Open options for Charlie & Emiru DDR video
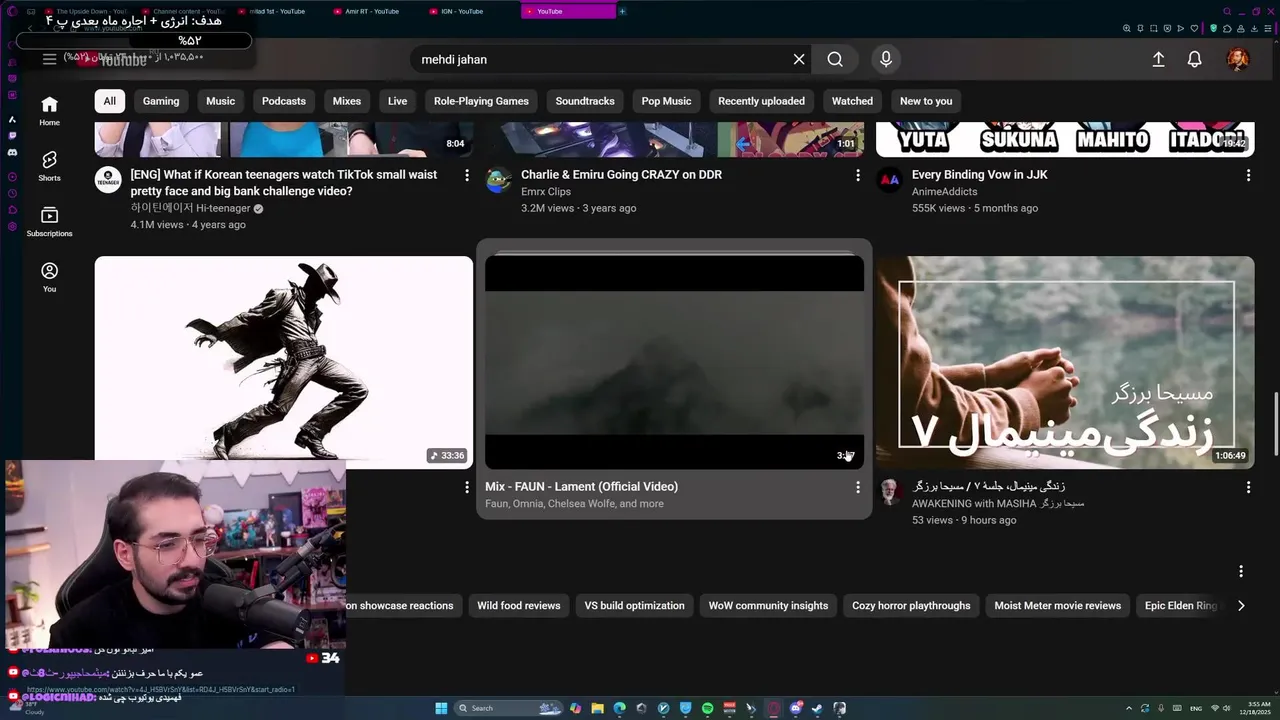The width and height of the screenshot is (1280, 720). point(857,175)
